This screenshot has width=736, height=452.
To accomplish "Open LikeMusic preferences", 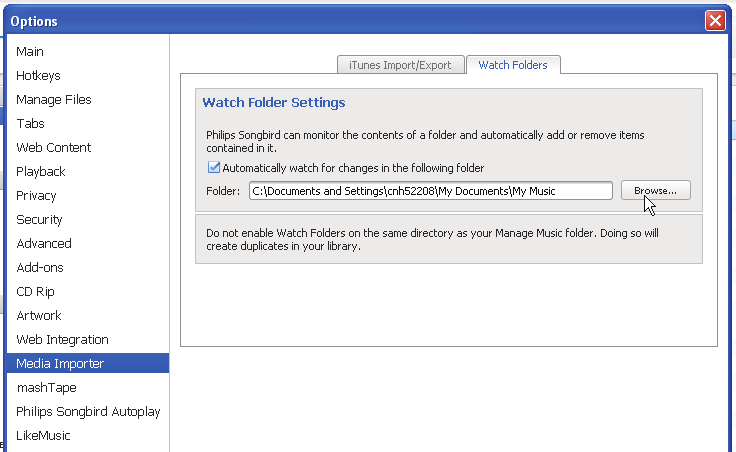I will click(43, 436).
